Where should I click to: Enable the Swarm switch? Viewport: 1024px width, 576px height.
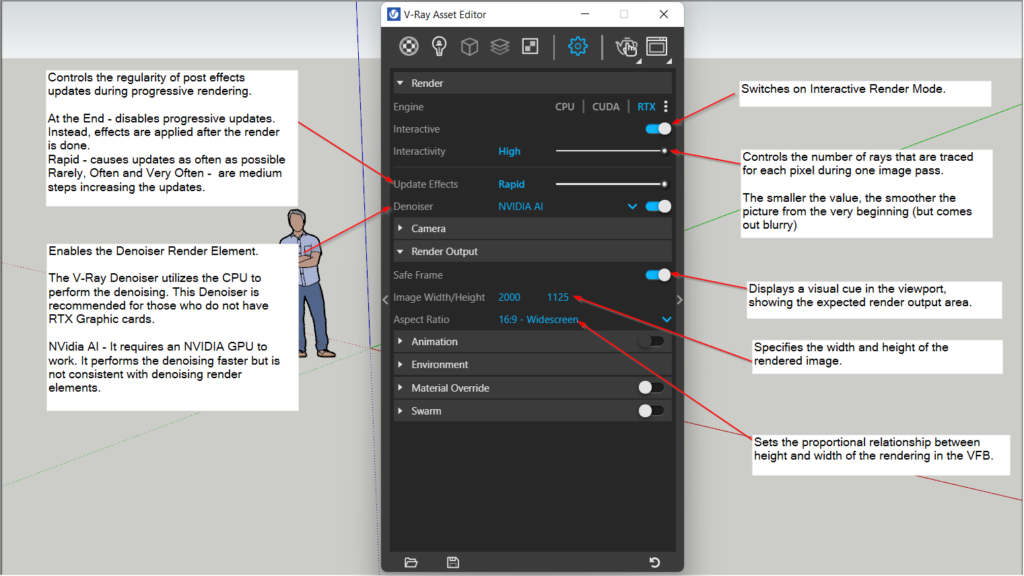(x=651, y=411)
